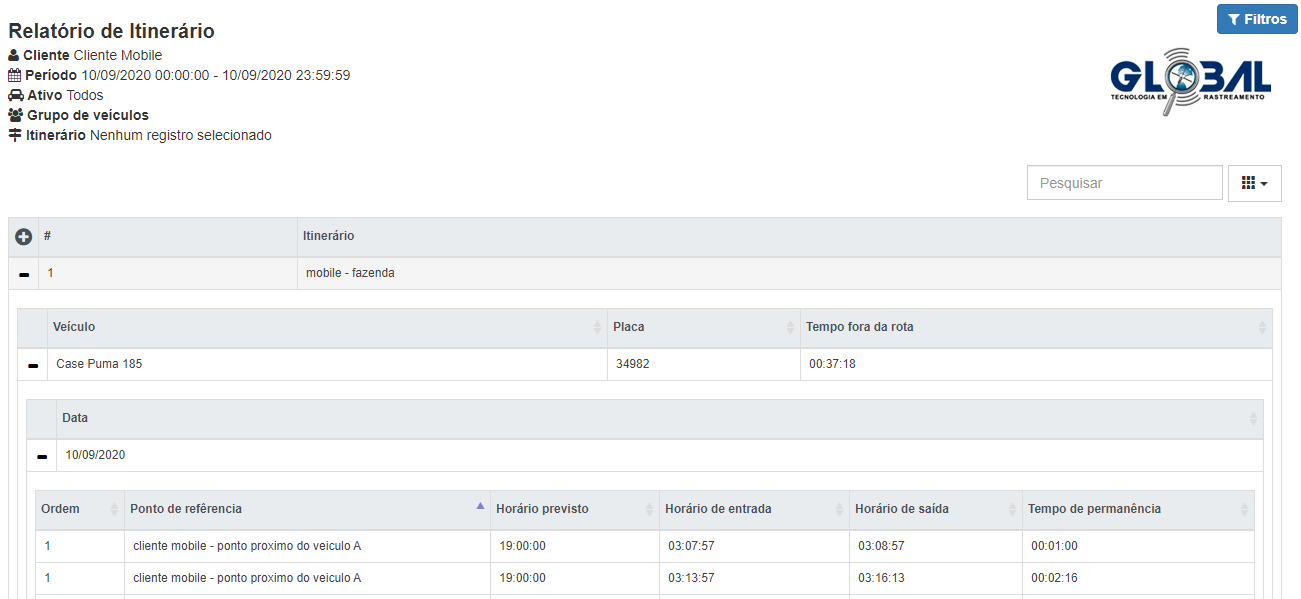Sort by Tempo de permanência column

click(x=1137, y=510)
